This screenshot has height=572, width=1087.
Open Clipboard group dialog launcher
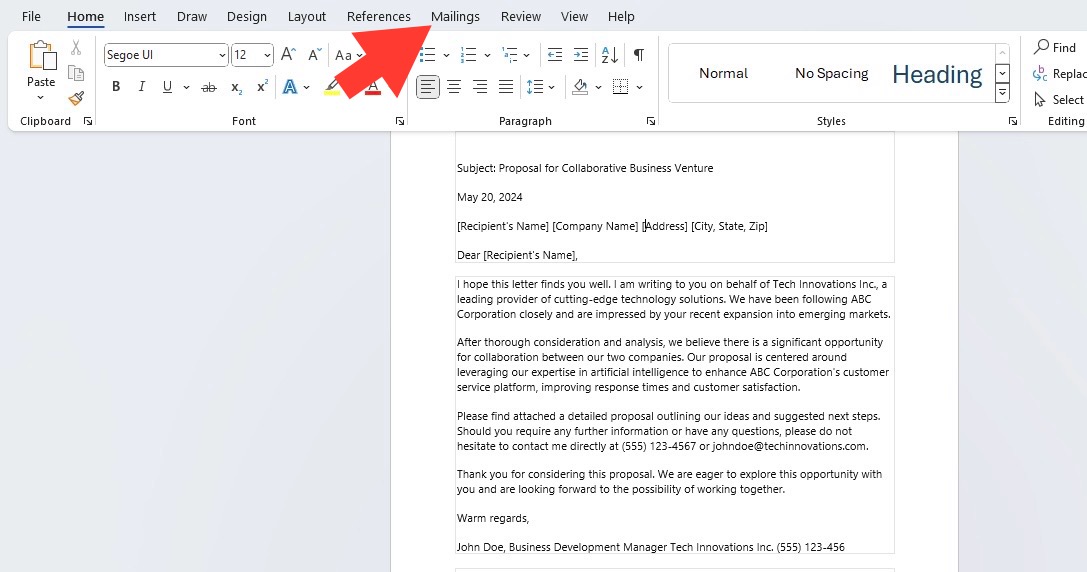tap(88, 121)
